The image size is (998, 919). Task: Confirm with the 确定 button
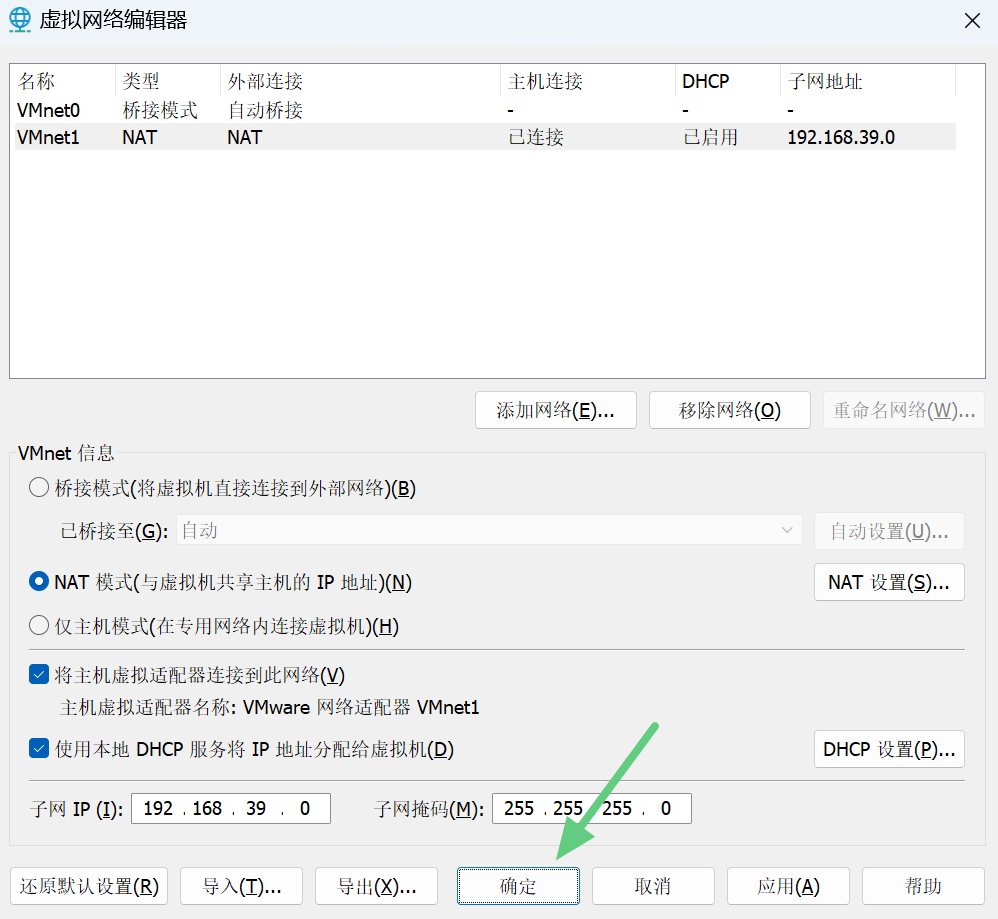pyautogui.click(x=518, y=886)
